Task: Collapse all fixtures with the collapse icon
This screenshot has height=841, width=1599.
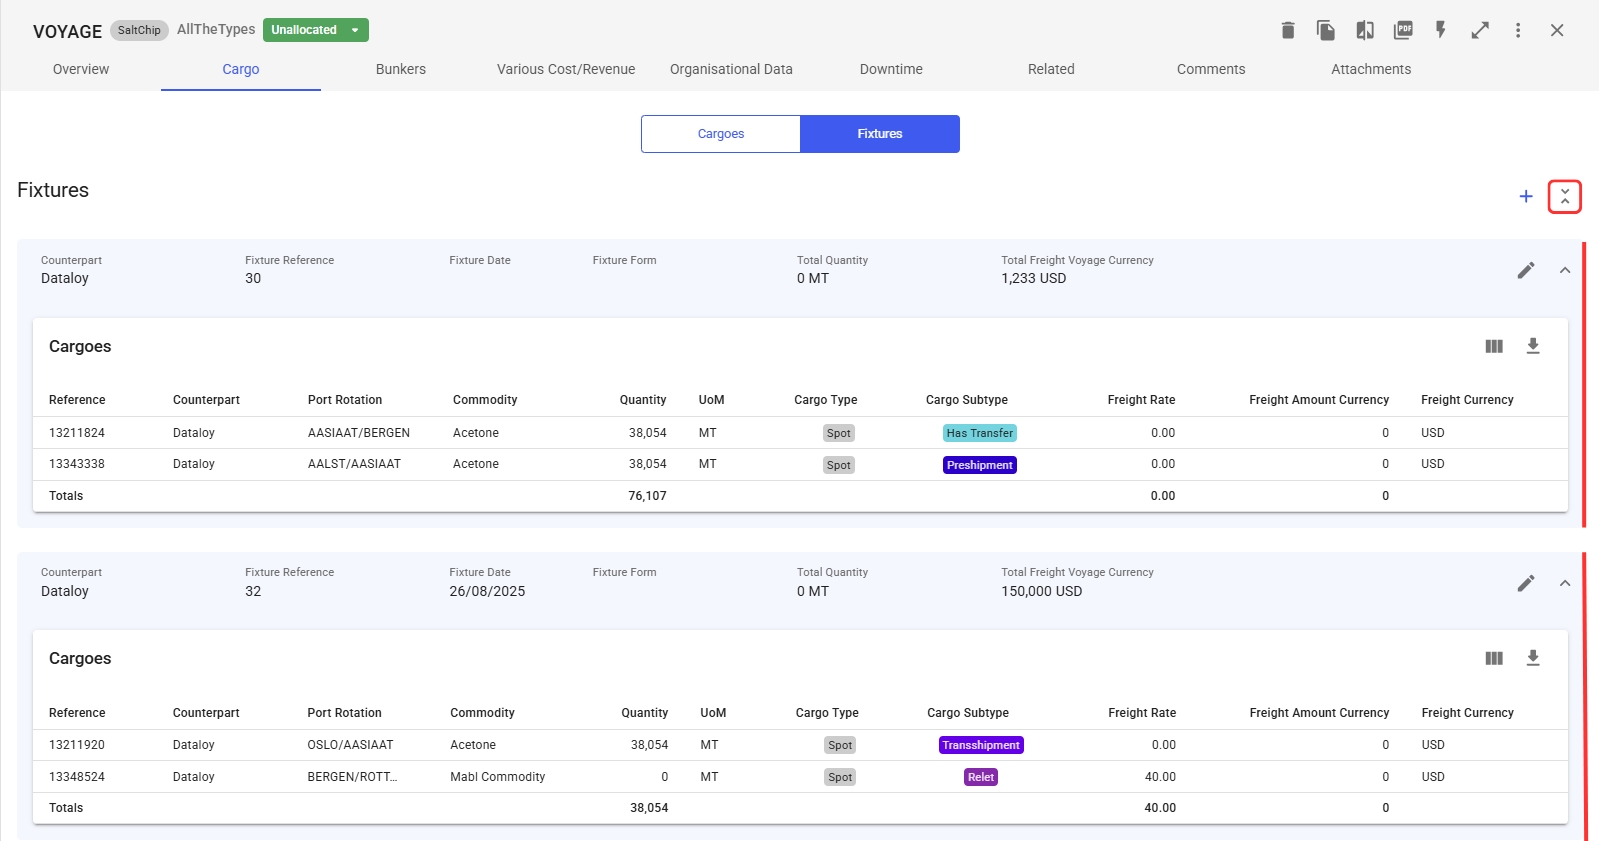Action: 1565,196
